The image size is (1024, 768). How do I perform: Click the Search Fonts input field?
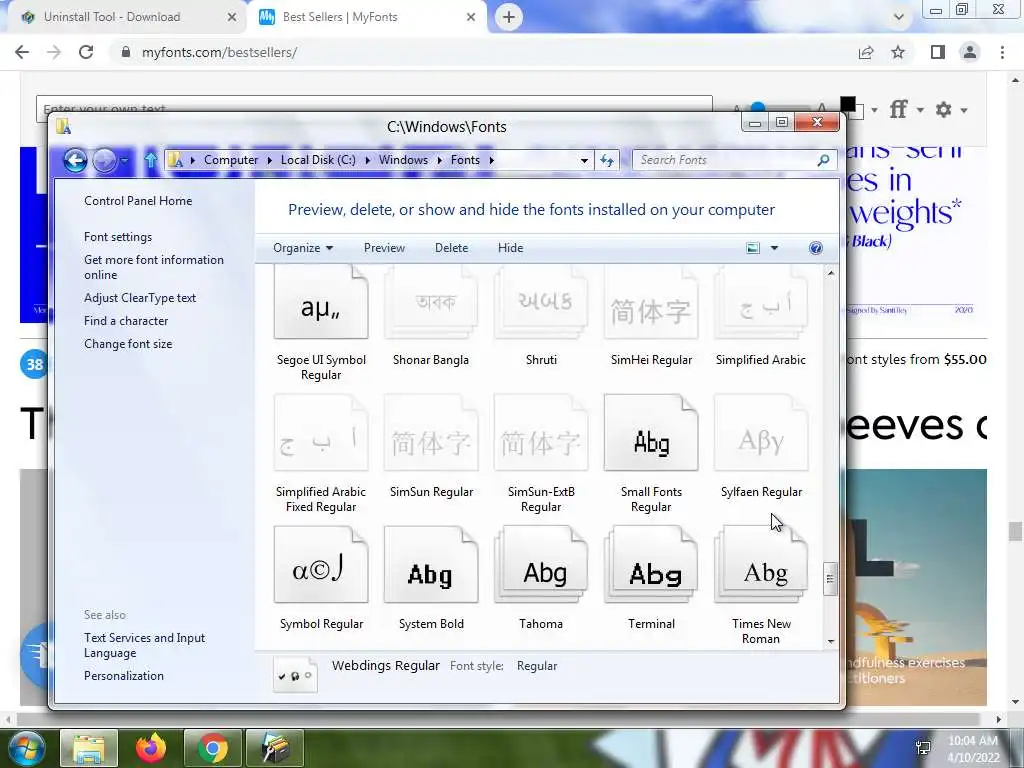tap(725, 160)
